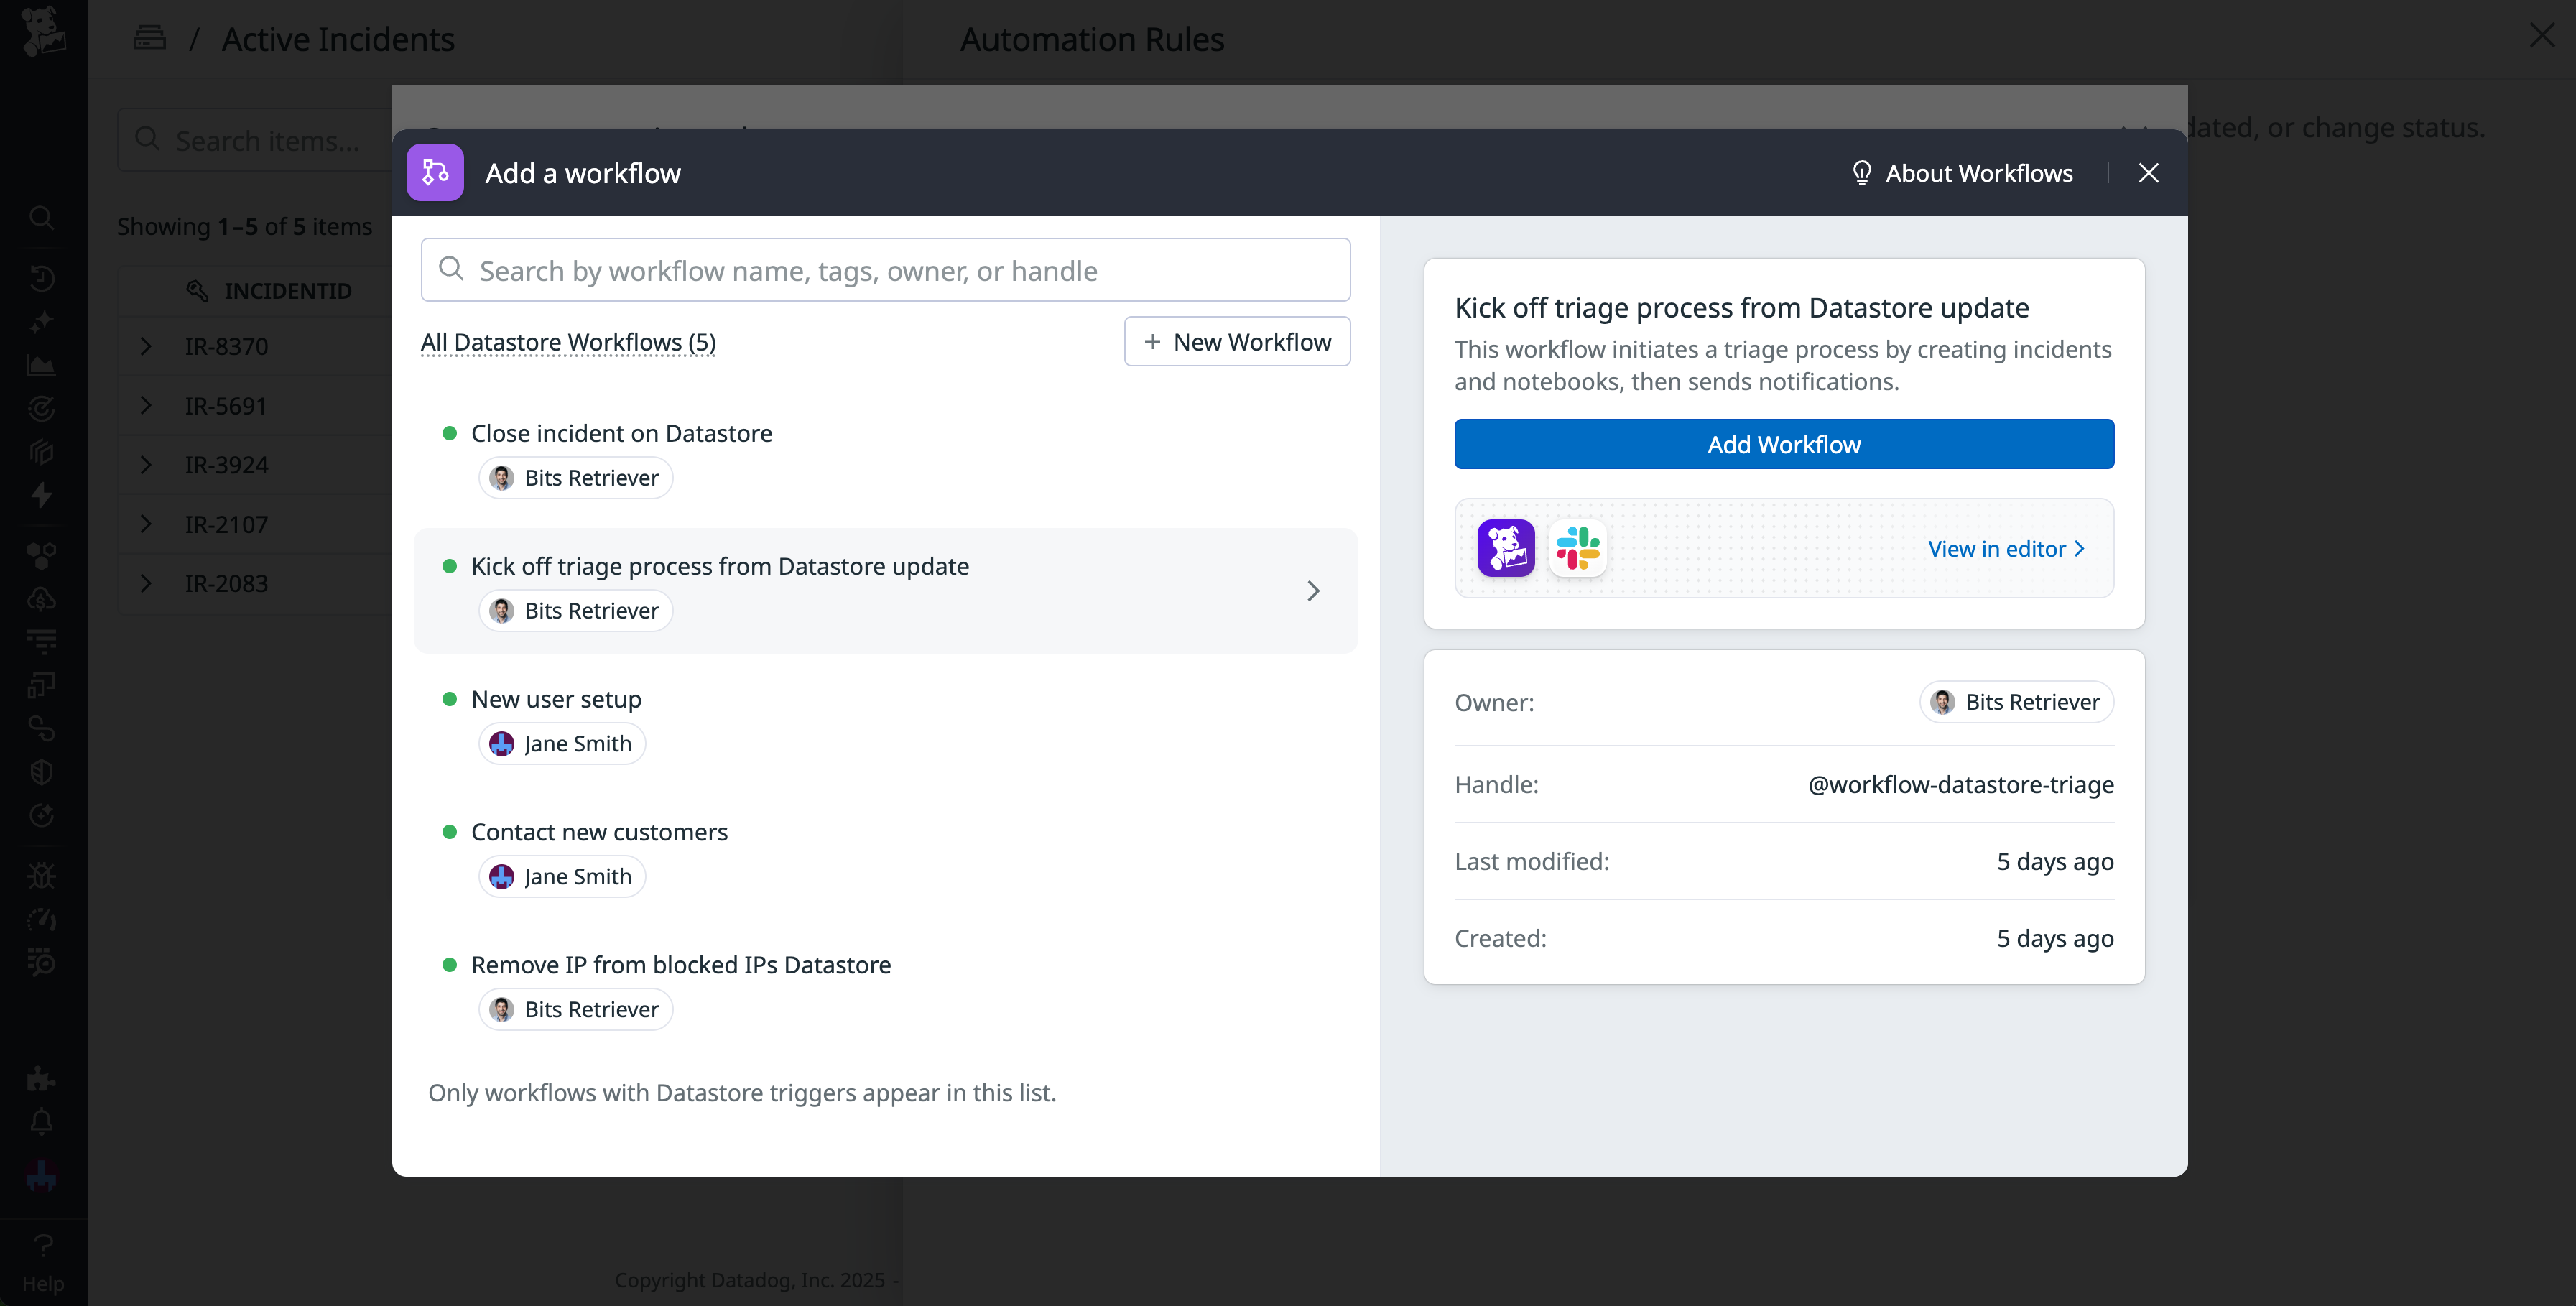
Task: Select the bug Error Tracking icon
Action: pos(42,875)
